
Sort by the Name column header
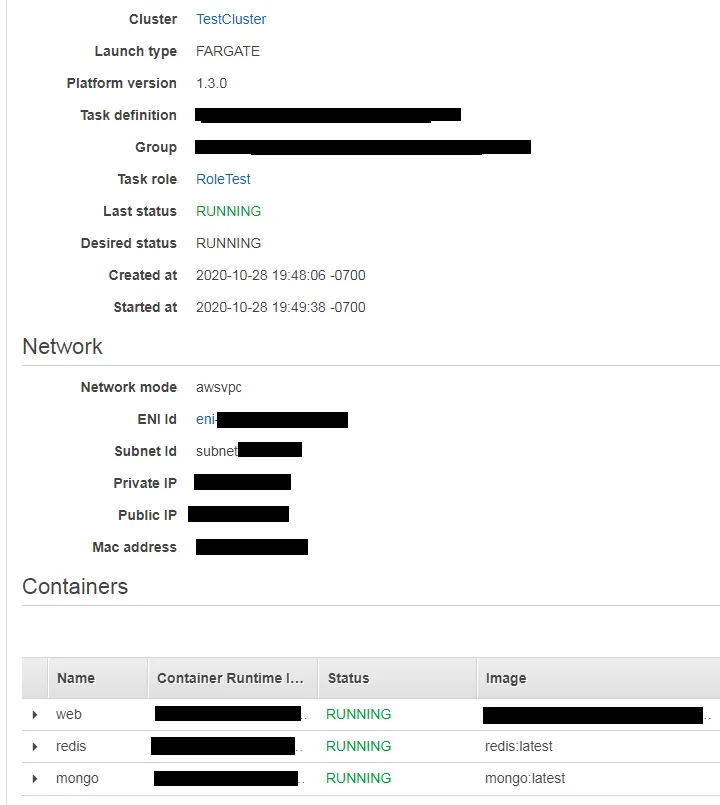76,678
